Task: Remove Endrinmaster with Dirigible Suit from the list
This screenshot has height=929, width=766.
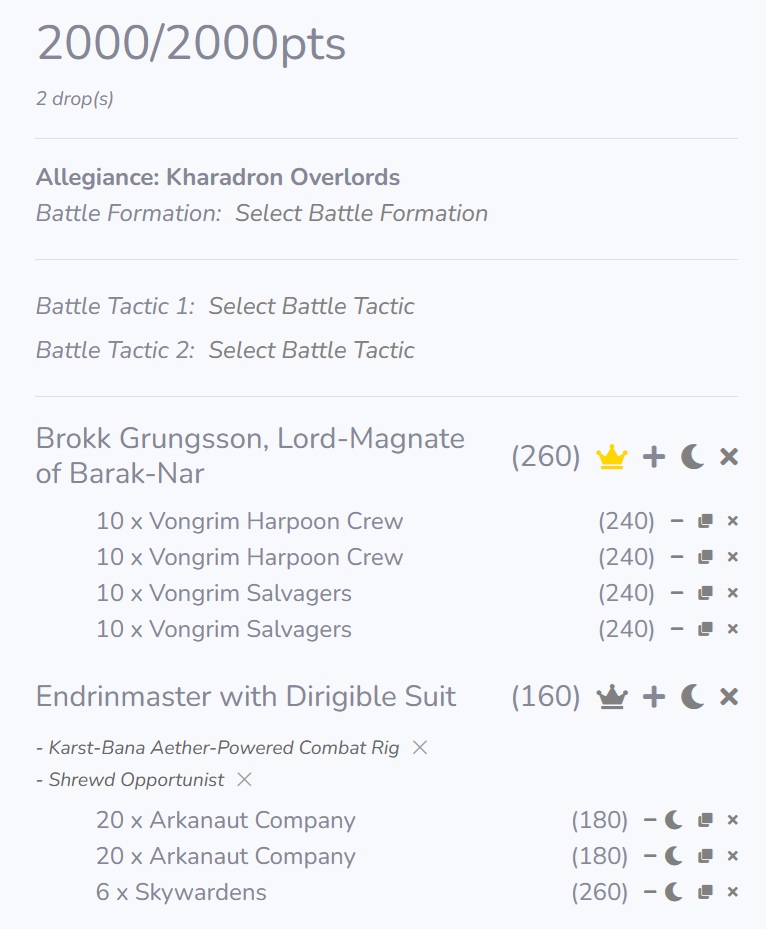Action: [x=729, y=697]
